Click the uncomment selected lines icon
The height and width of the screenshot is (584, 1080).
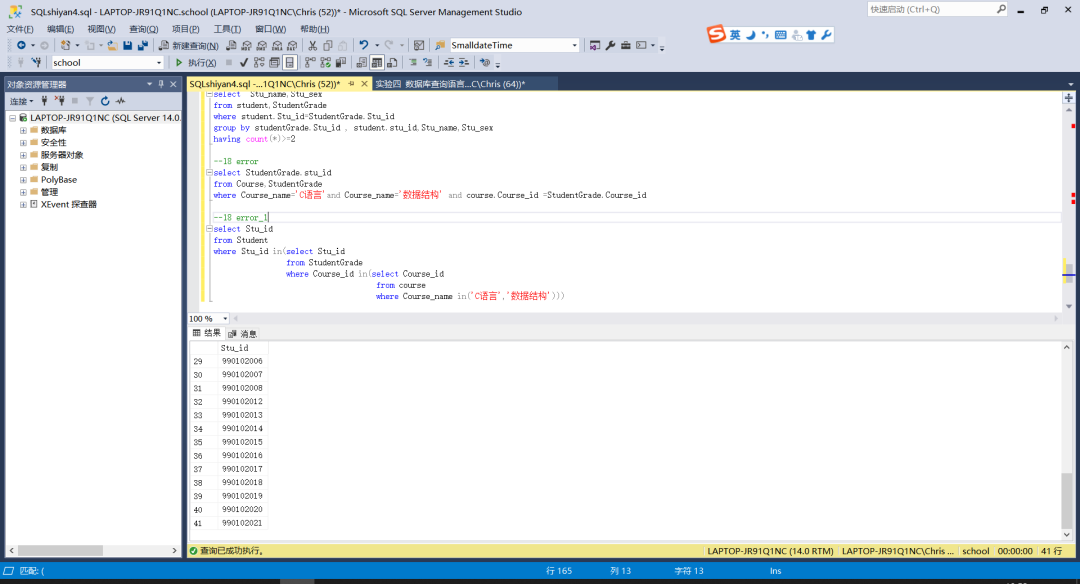tap(428, 63)
